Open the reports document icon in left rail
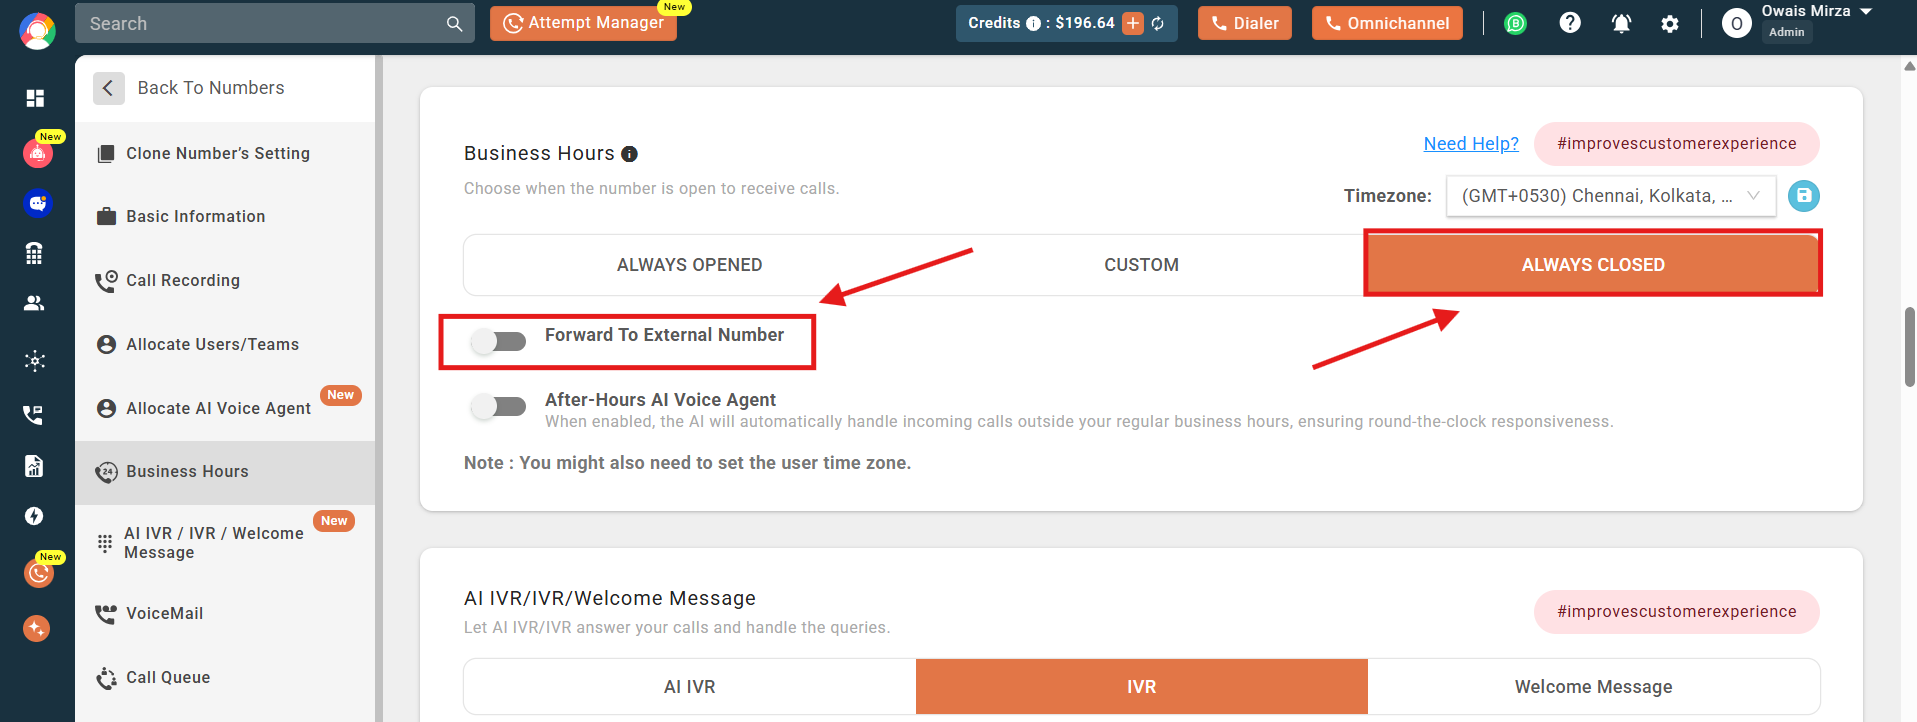The image size is (1917, 722). [x=34, y=466]
